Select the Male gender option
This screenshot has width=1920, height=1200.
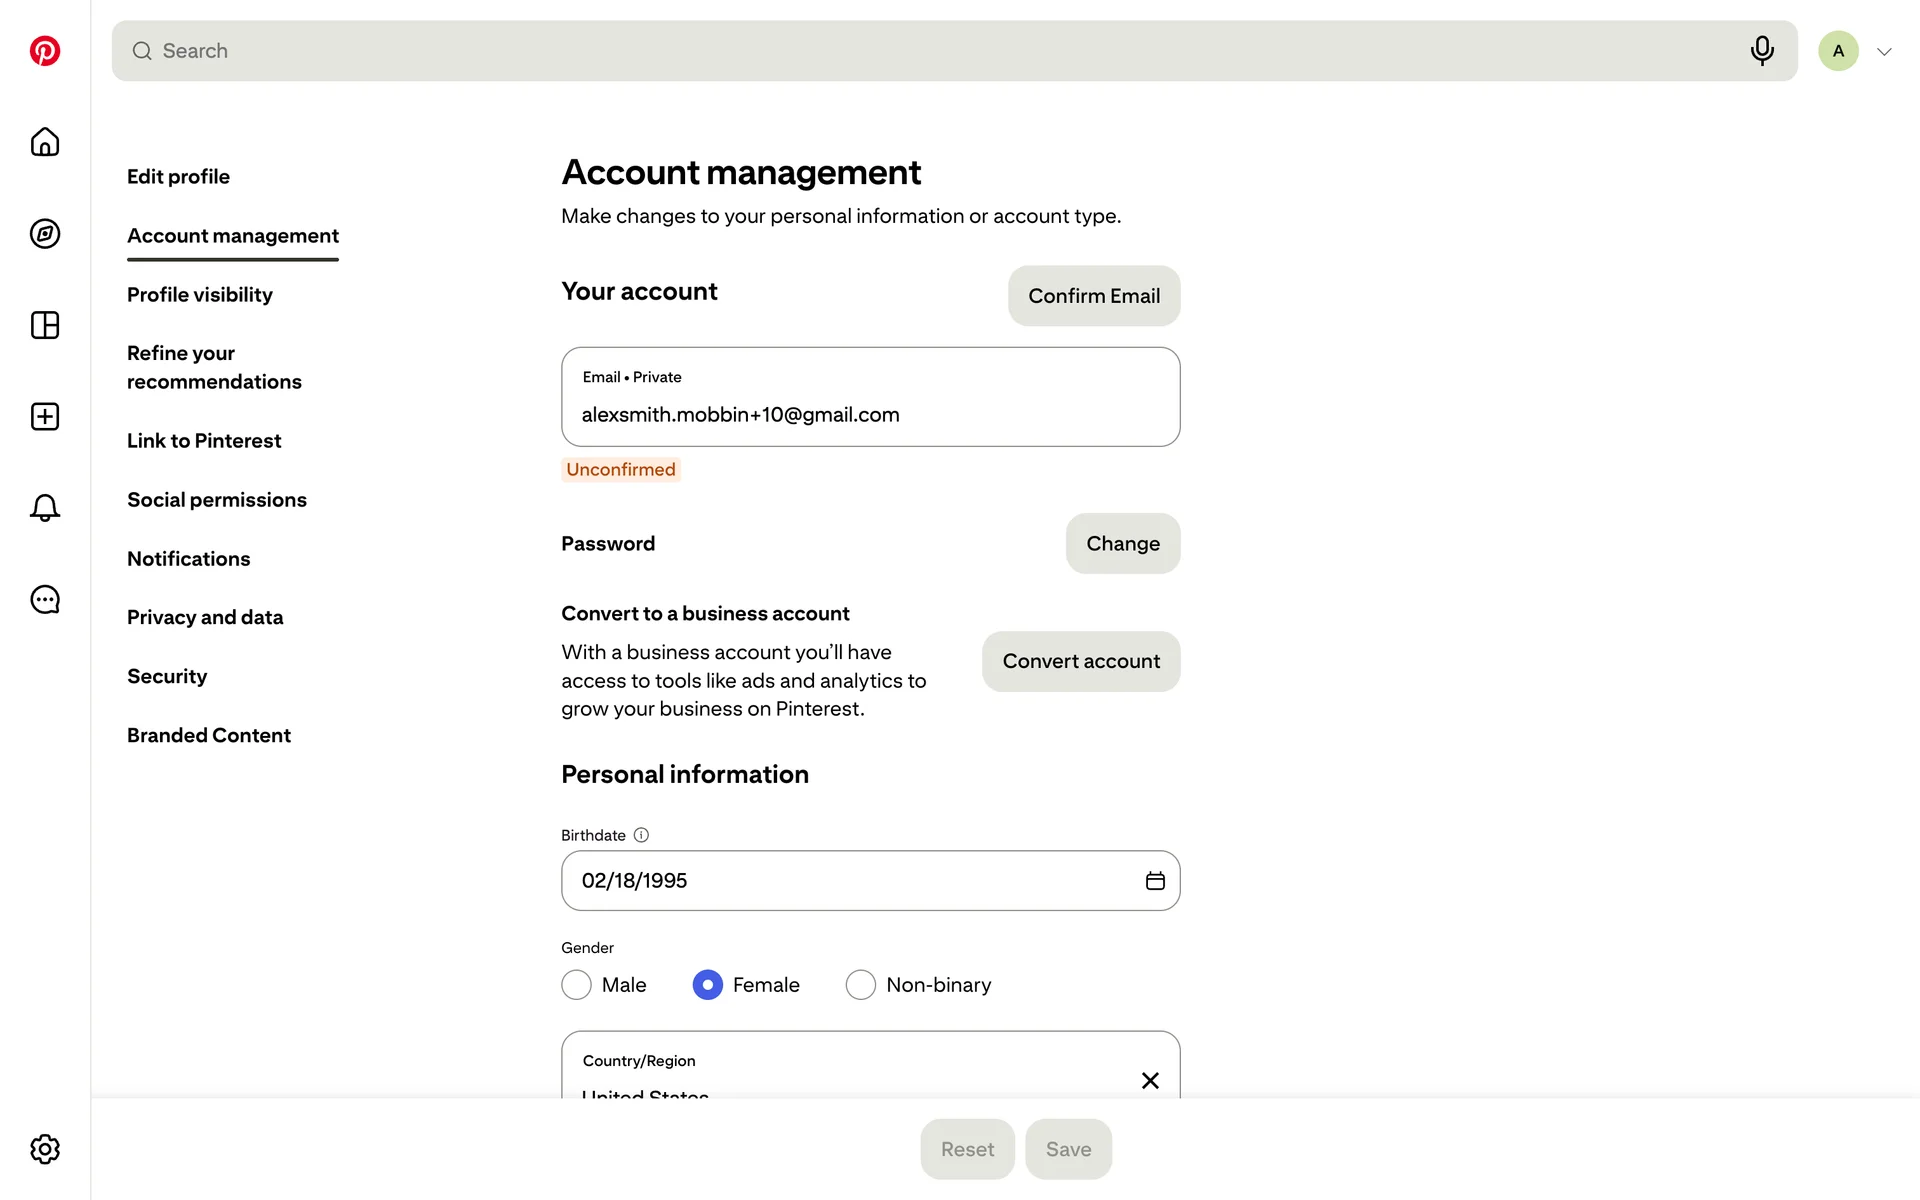click(577, 985)
